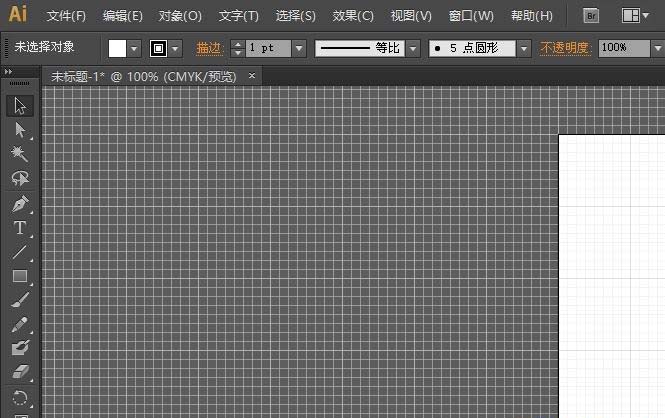Image resolution: width=665 pixels, height=418 pixels.
Task: Open the 效果(C) menu
Action: (353, 16)
